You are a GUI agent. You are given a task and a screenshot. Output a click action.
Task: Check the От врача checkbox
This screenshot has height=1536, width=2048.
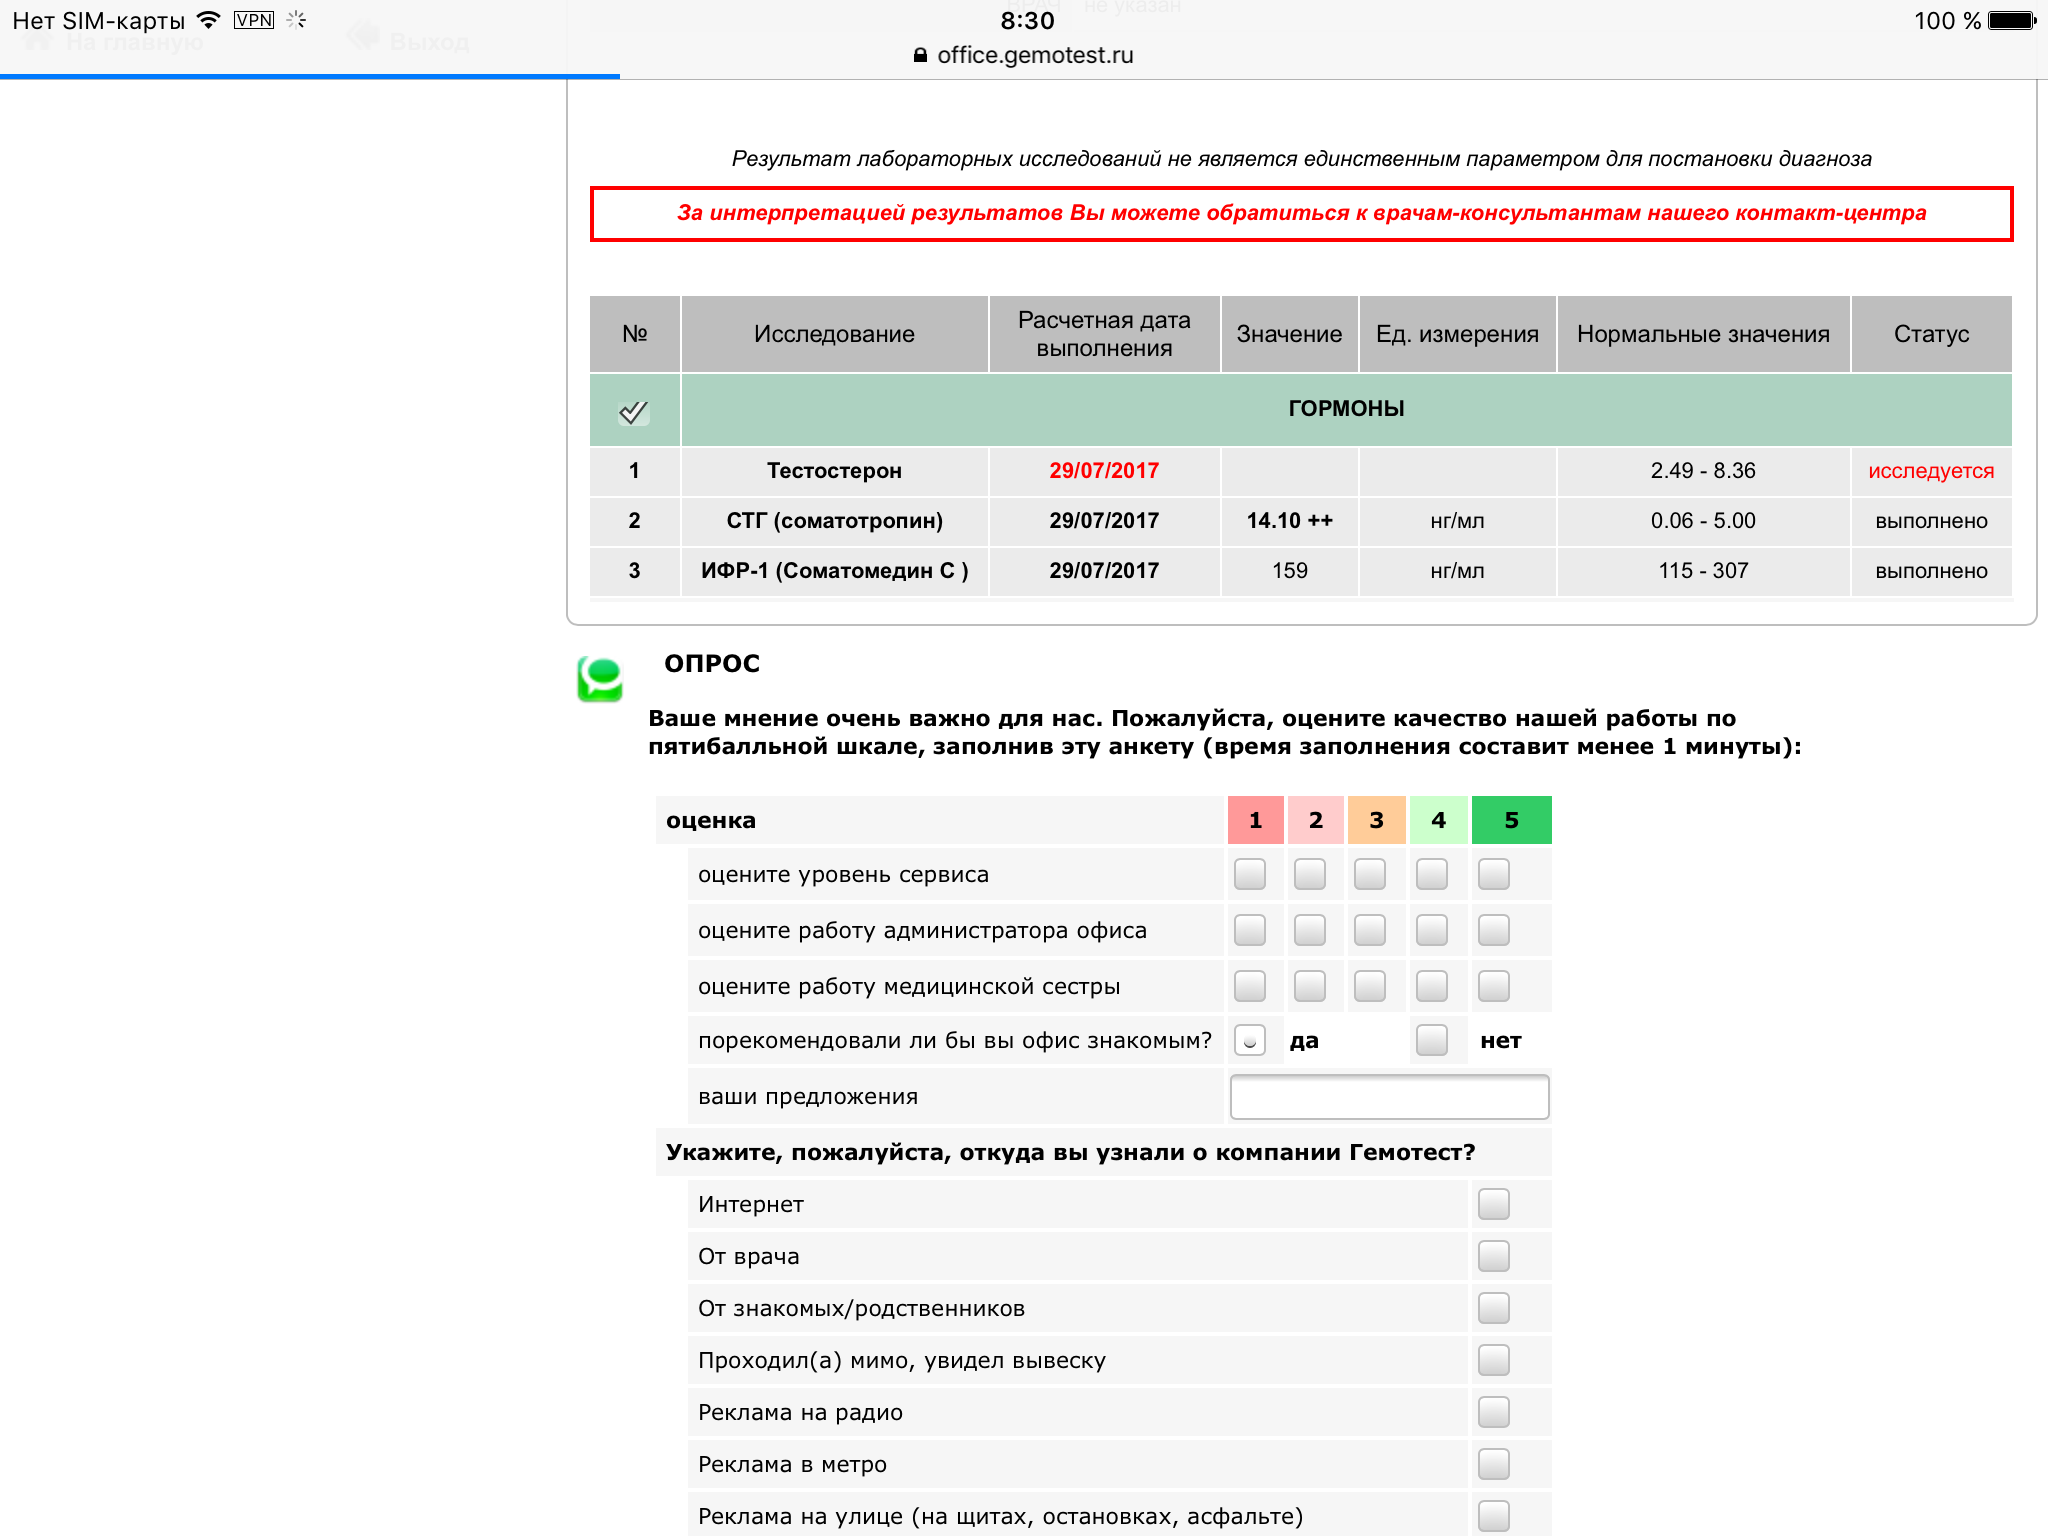1493,1255
